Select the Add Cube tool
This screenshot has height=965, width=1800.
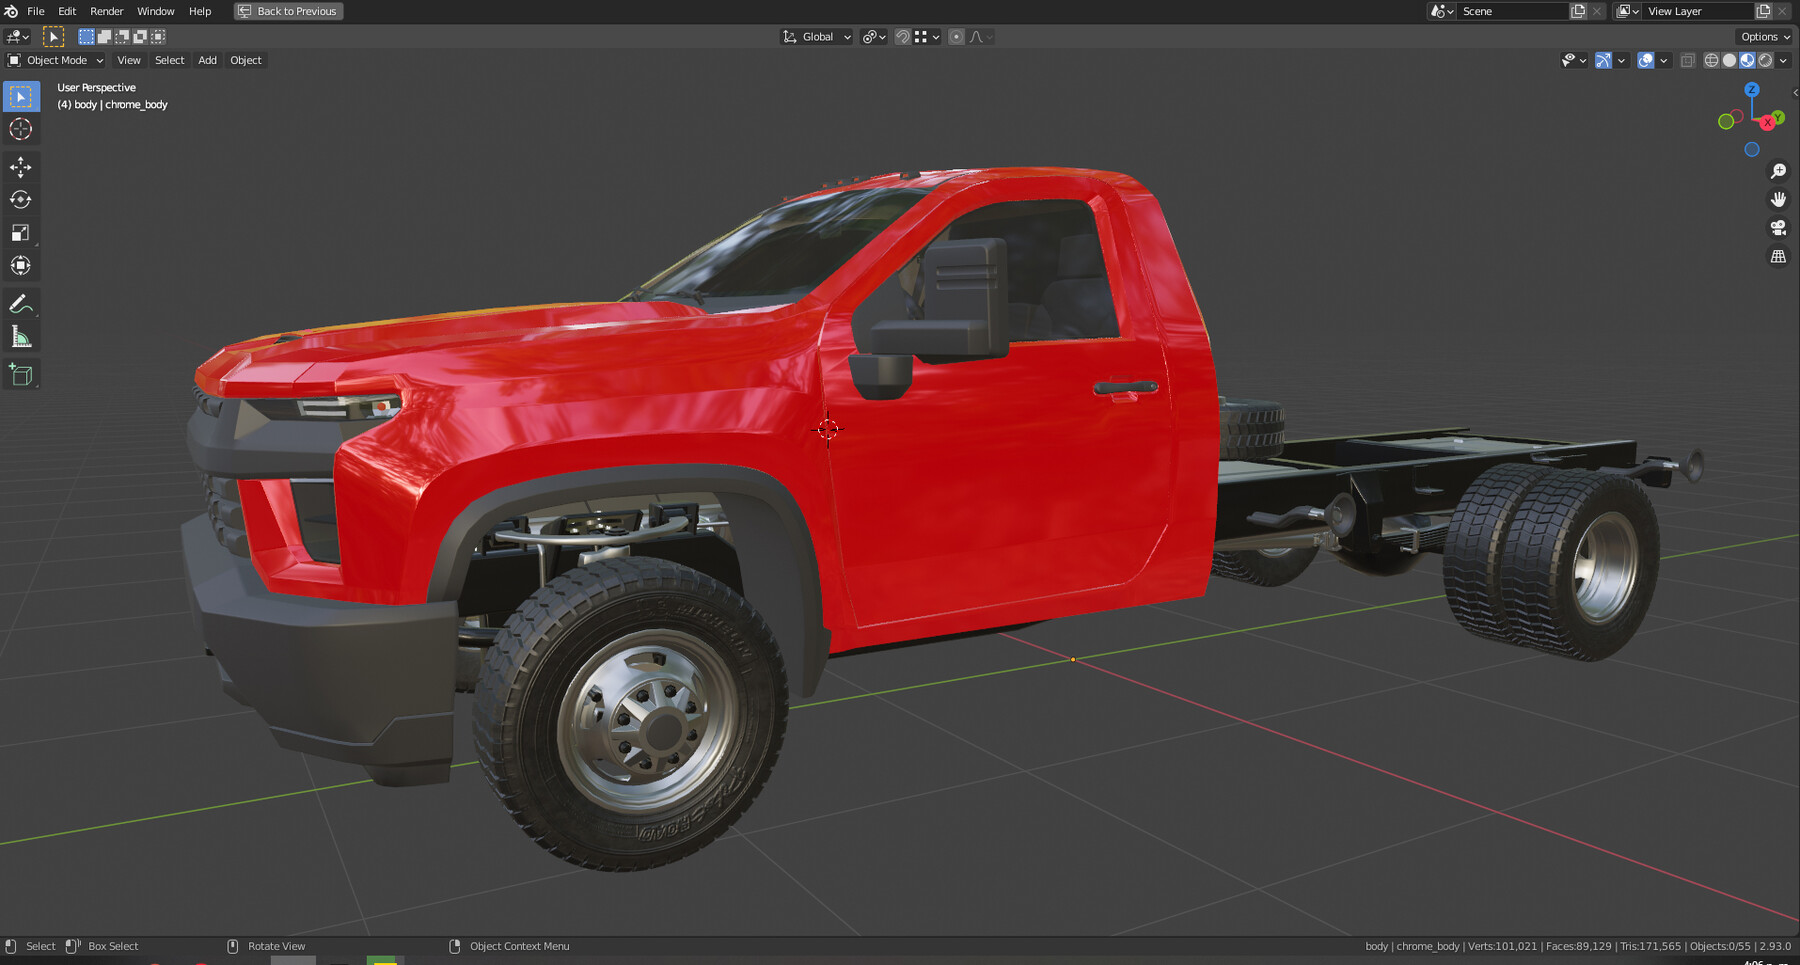[x=20, y=375]
